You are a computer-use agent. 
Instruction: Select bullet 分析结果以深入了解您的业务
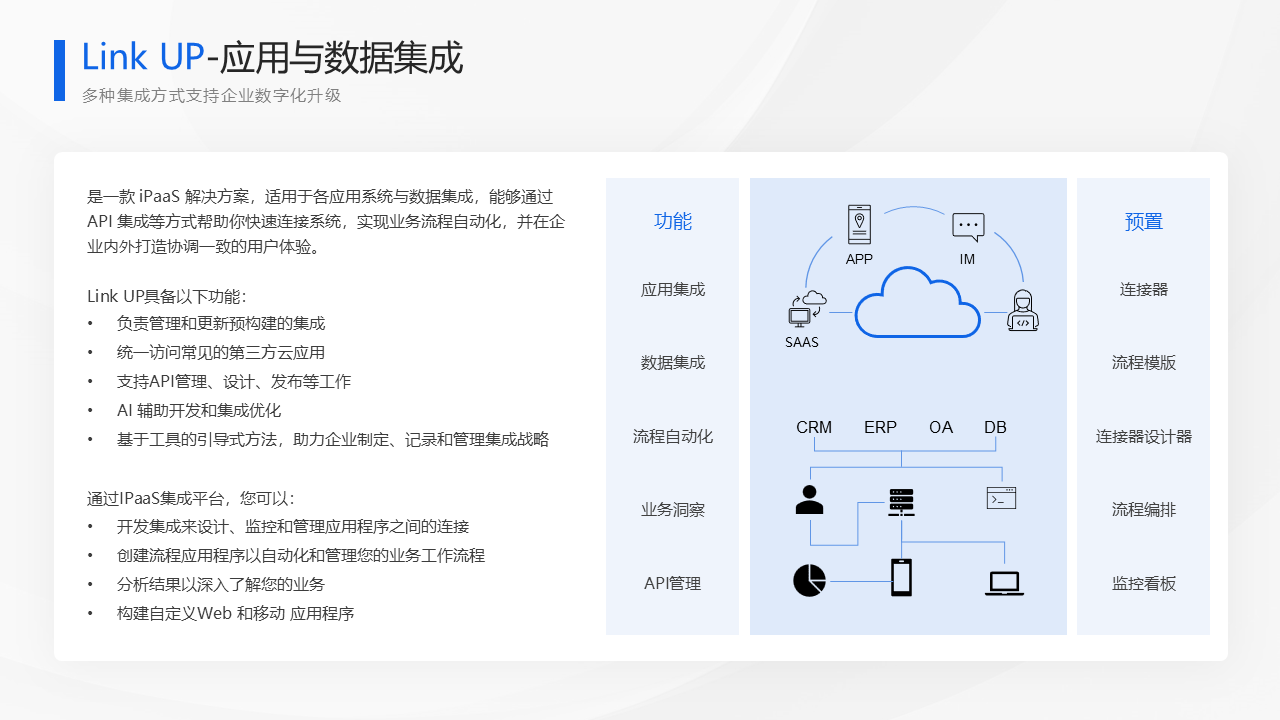(x=221, y=585)
